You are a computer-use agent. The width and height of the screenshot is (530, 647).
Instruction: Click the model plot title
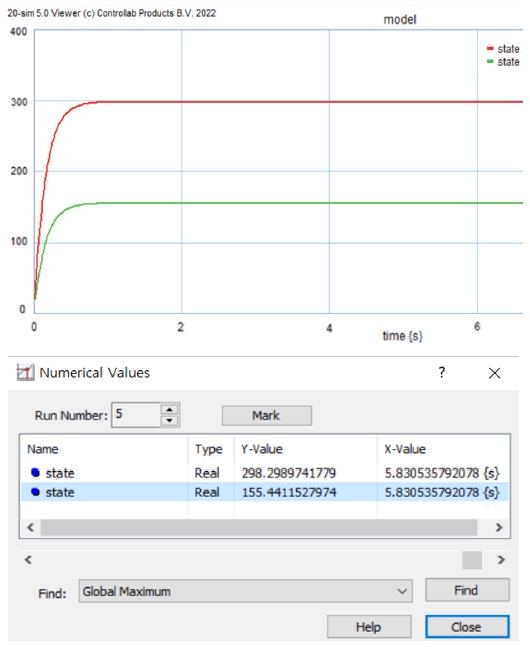click(x=400, y=19)
